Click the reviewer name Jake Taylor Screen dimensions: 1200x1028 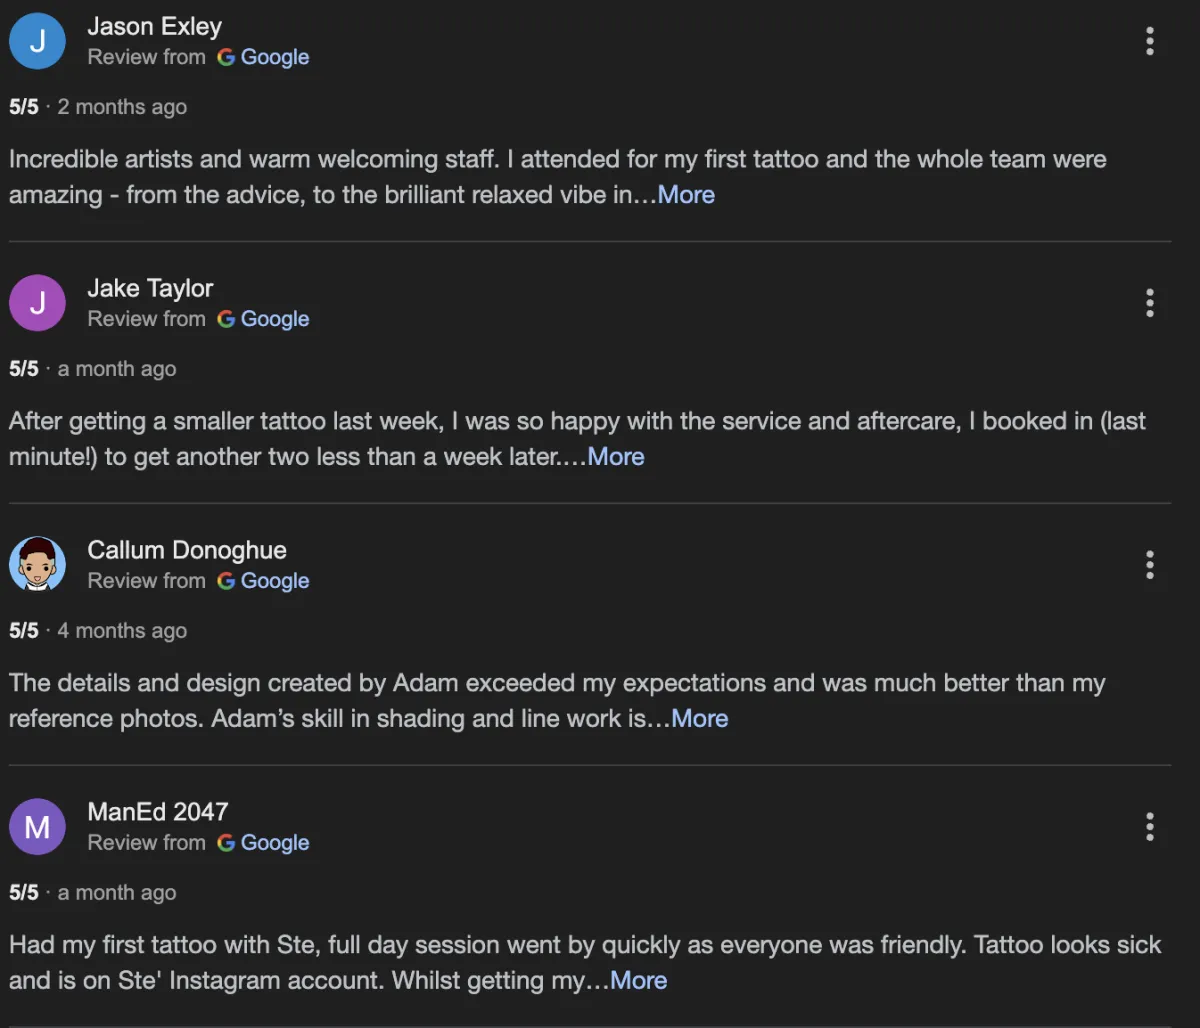[150, 289]
